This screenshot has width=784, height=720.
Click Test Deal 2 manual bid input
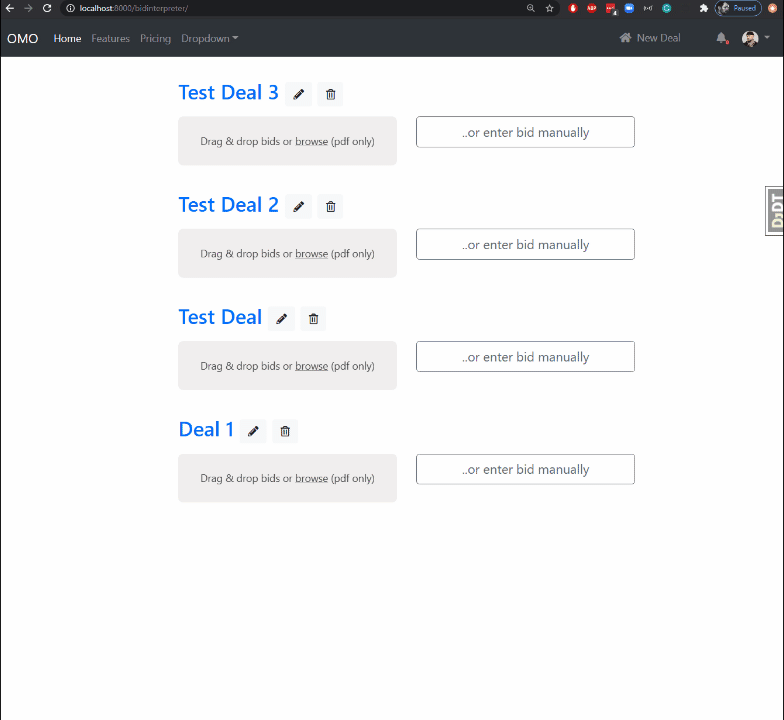525,244
